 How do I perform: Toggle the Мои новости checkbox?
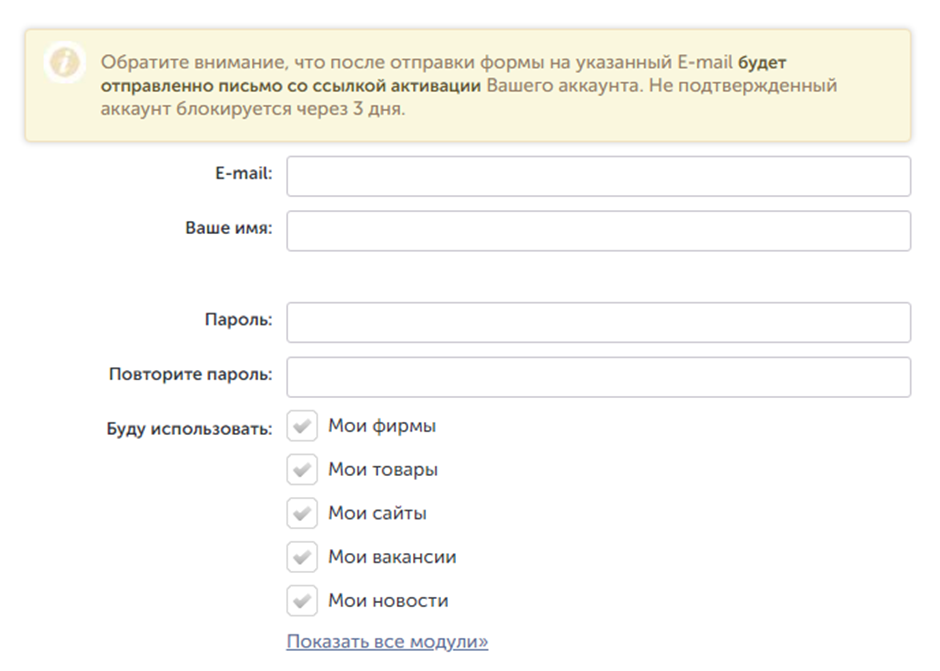click(x=302, y=601)
